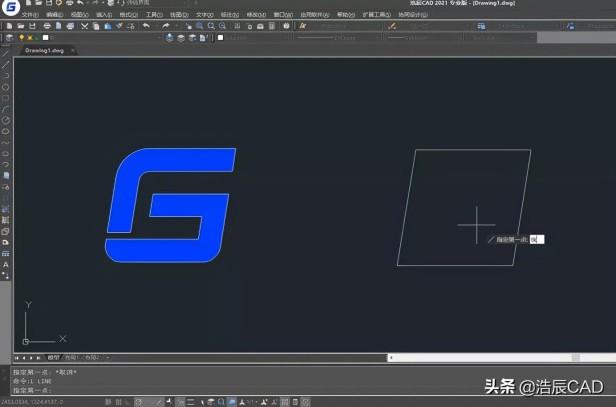Click the Match Properties brush icon

pos(119,26)
